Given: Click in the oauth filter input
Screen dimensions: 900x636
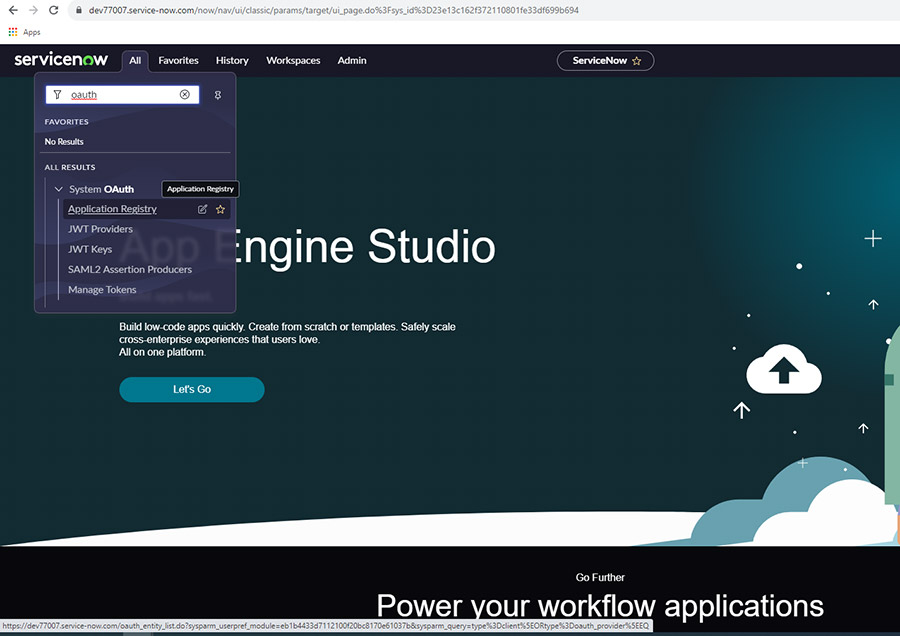Looking at the screenshot, I should [x=123, y=95].
